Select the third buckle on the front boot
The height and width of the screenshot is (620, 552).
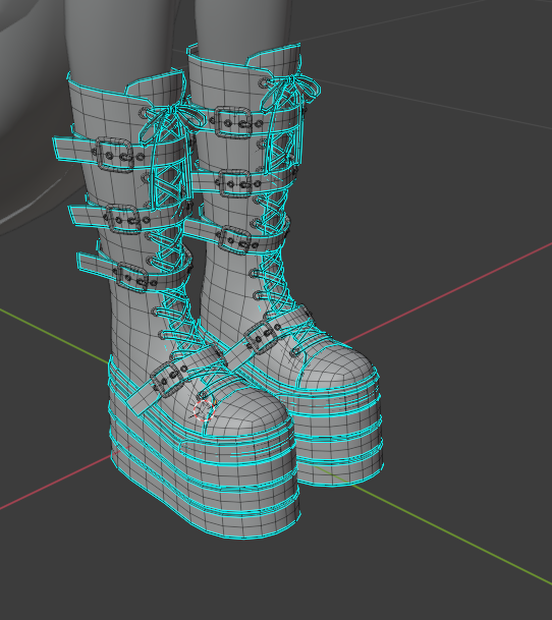(133, 277)
